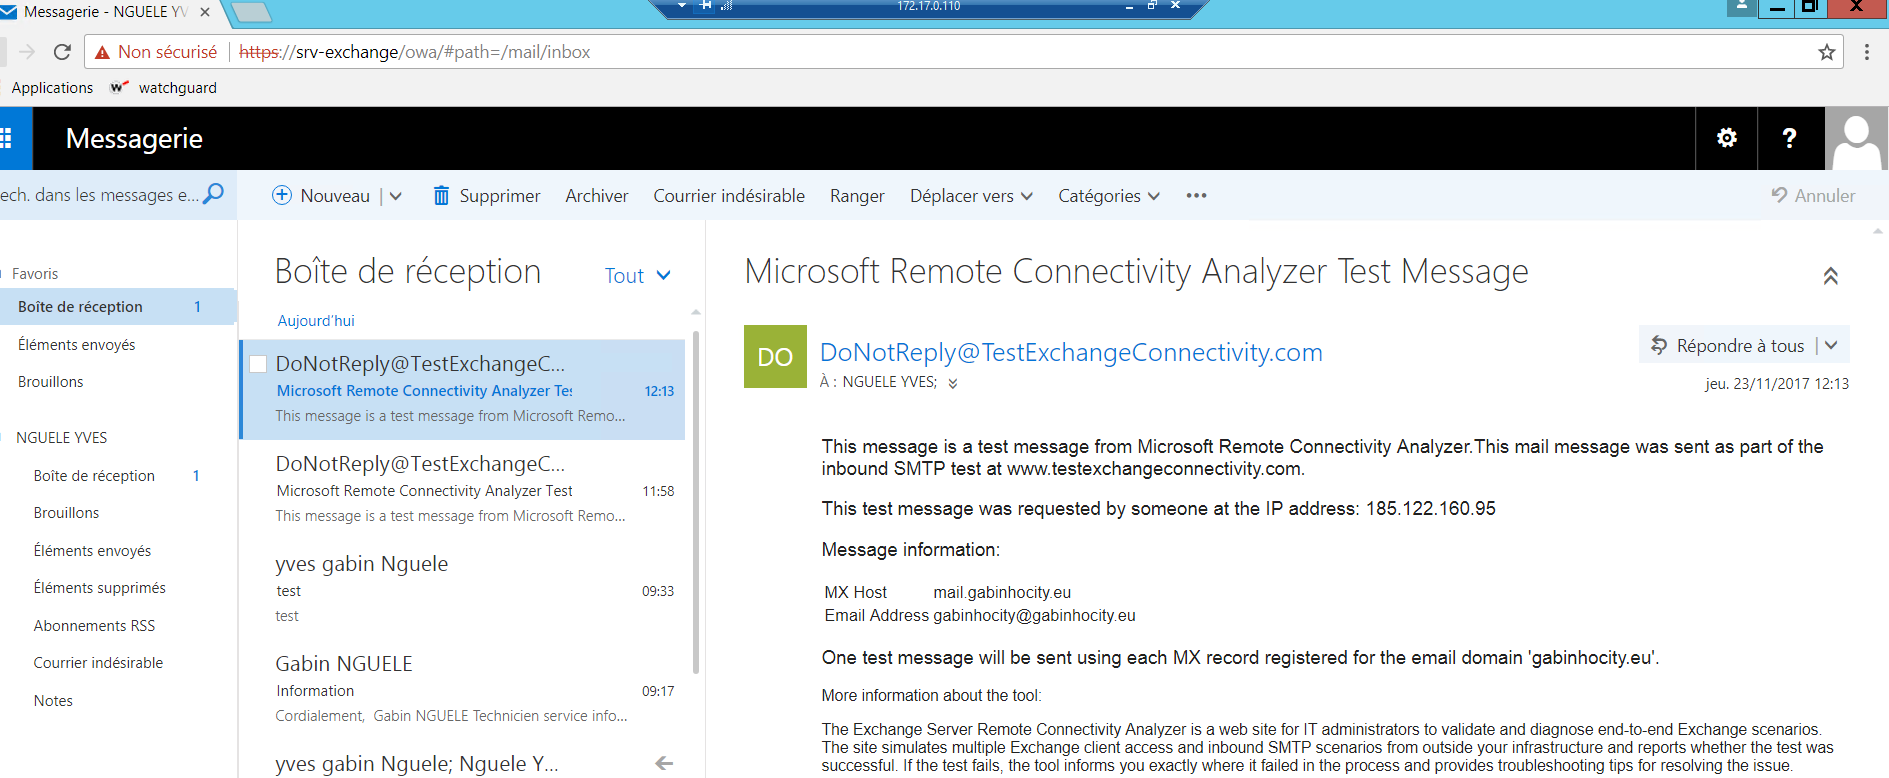Click the Aujourd'hui group header
Screen dimensions: 1889x778
(x=316, y=321)
